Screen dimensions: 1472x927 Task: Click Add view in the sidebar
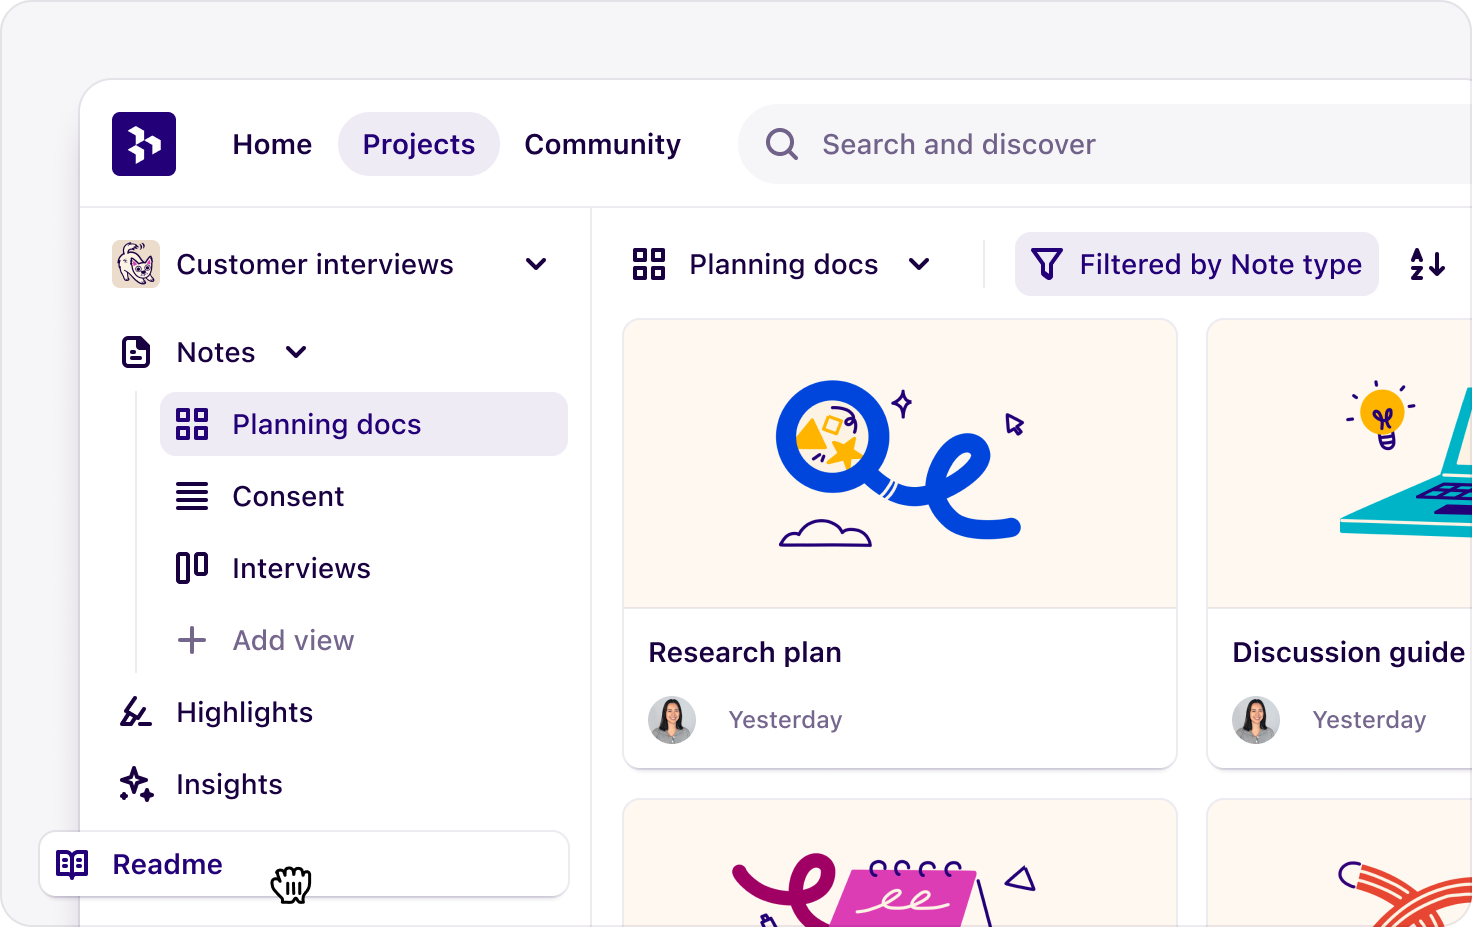coord(293,640)
